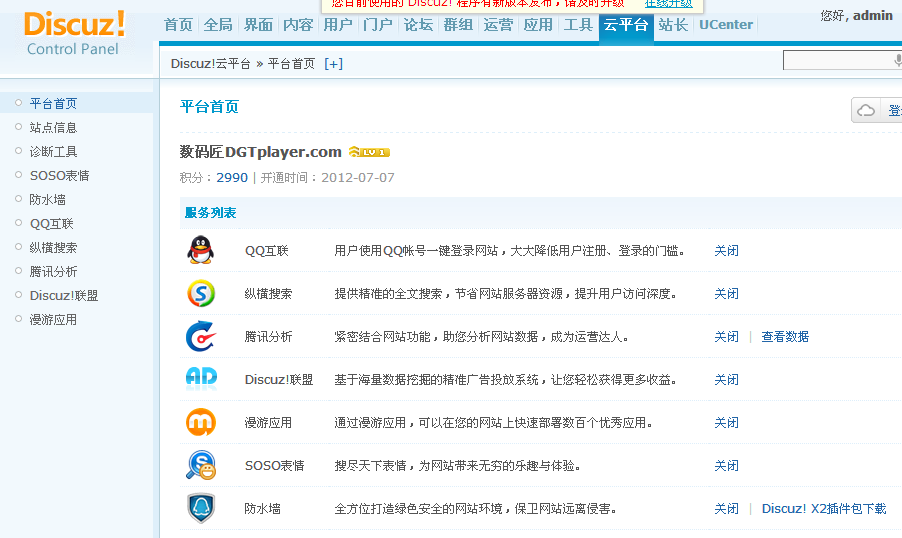902x538 pixels.
Task: Click the 漫游应用 orange m icon
Action: (201, 422)
